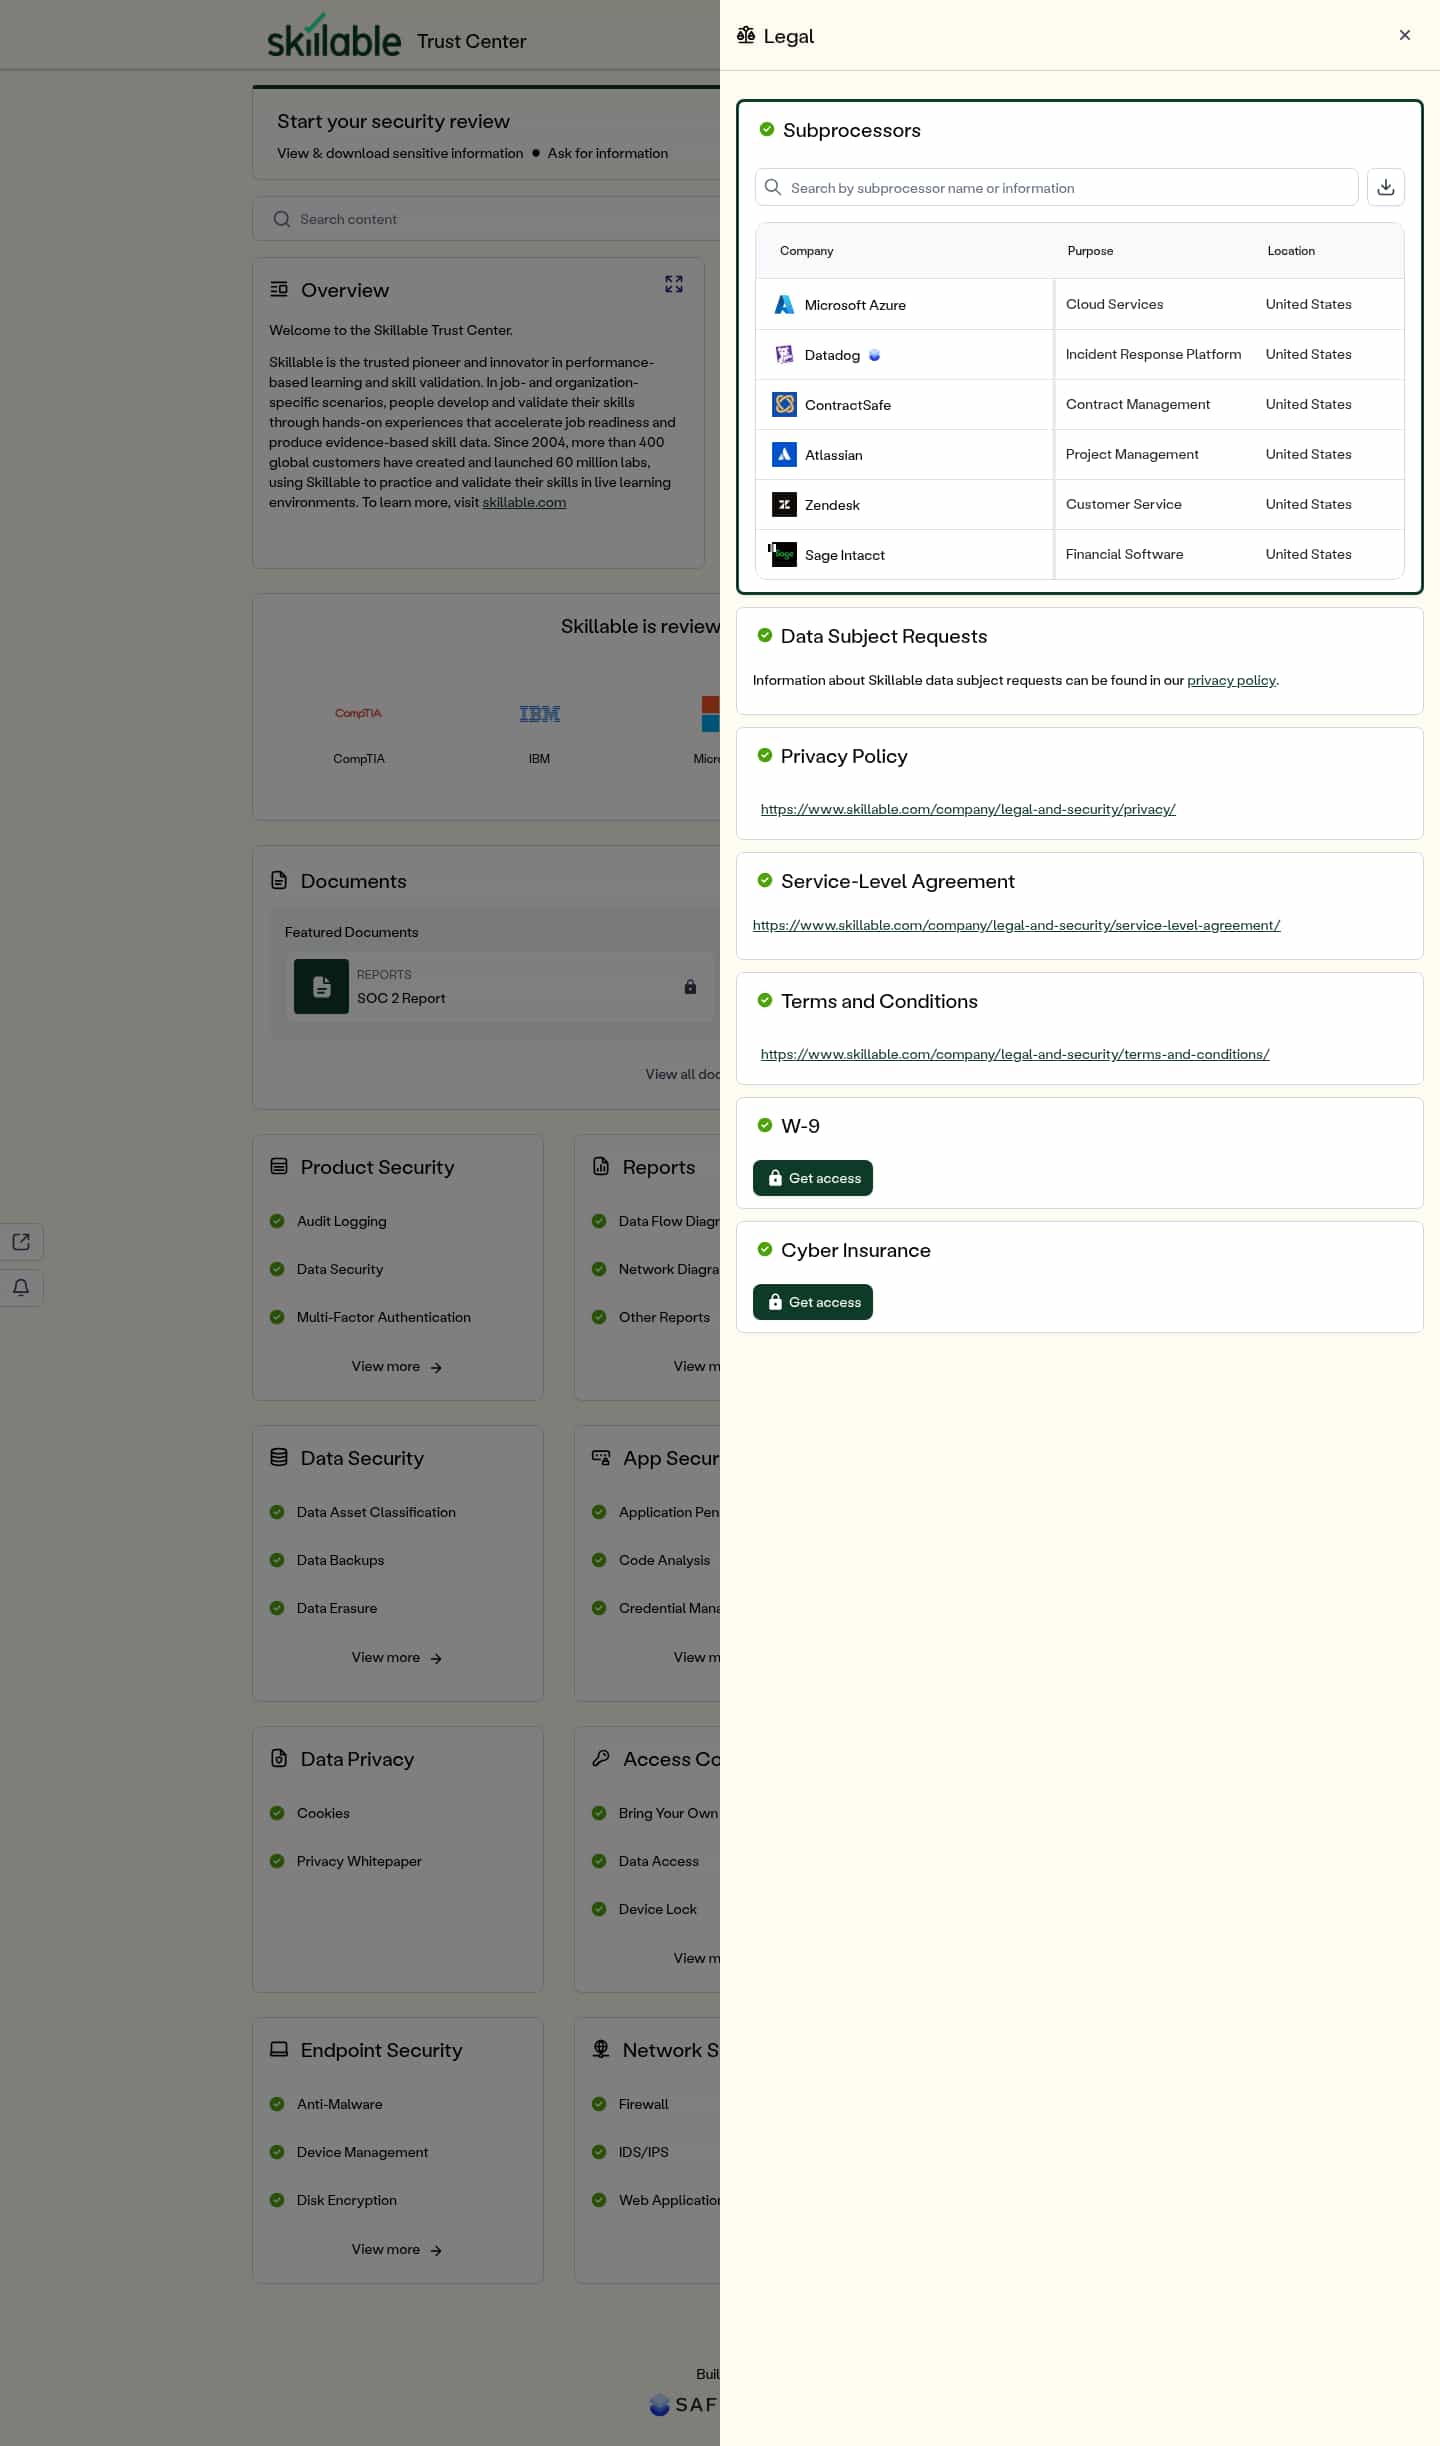This screenshot has width=1440, height=2446.
Task: Click the Documents heading icon
Action: coord(279,880)
